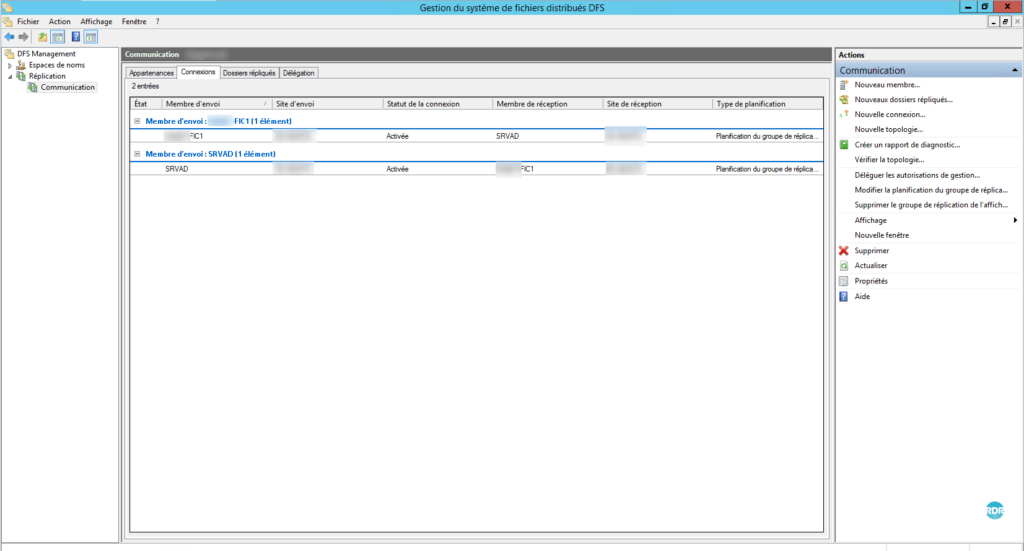Image resolution: width=1024 pixels, height=551 pixels.
Task: Click the blue Help toolbar icon
Action: coord(76,37)
